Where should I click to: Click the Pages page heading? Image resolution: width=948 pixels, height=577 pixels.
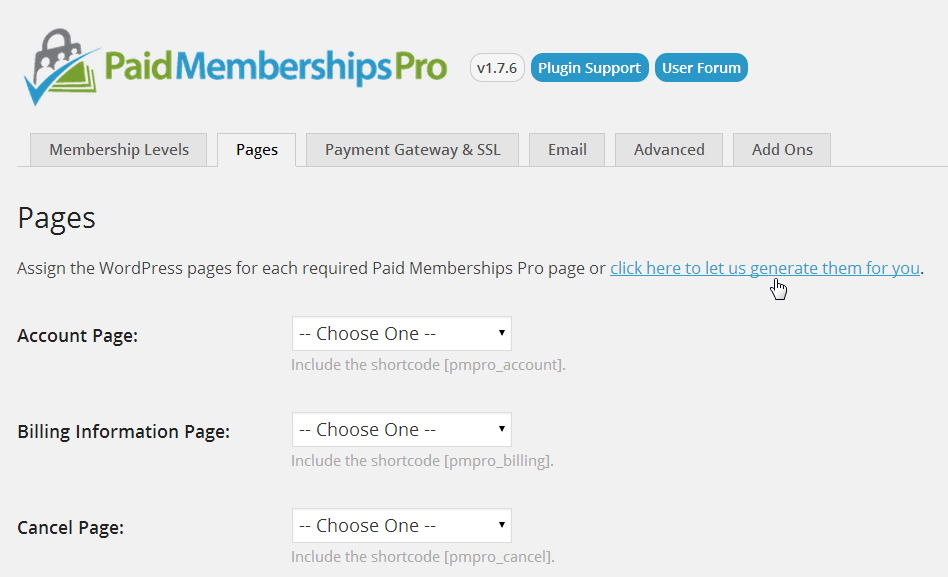click(55, 218)
